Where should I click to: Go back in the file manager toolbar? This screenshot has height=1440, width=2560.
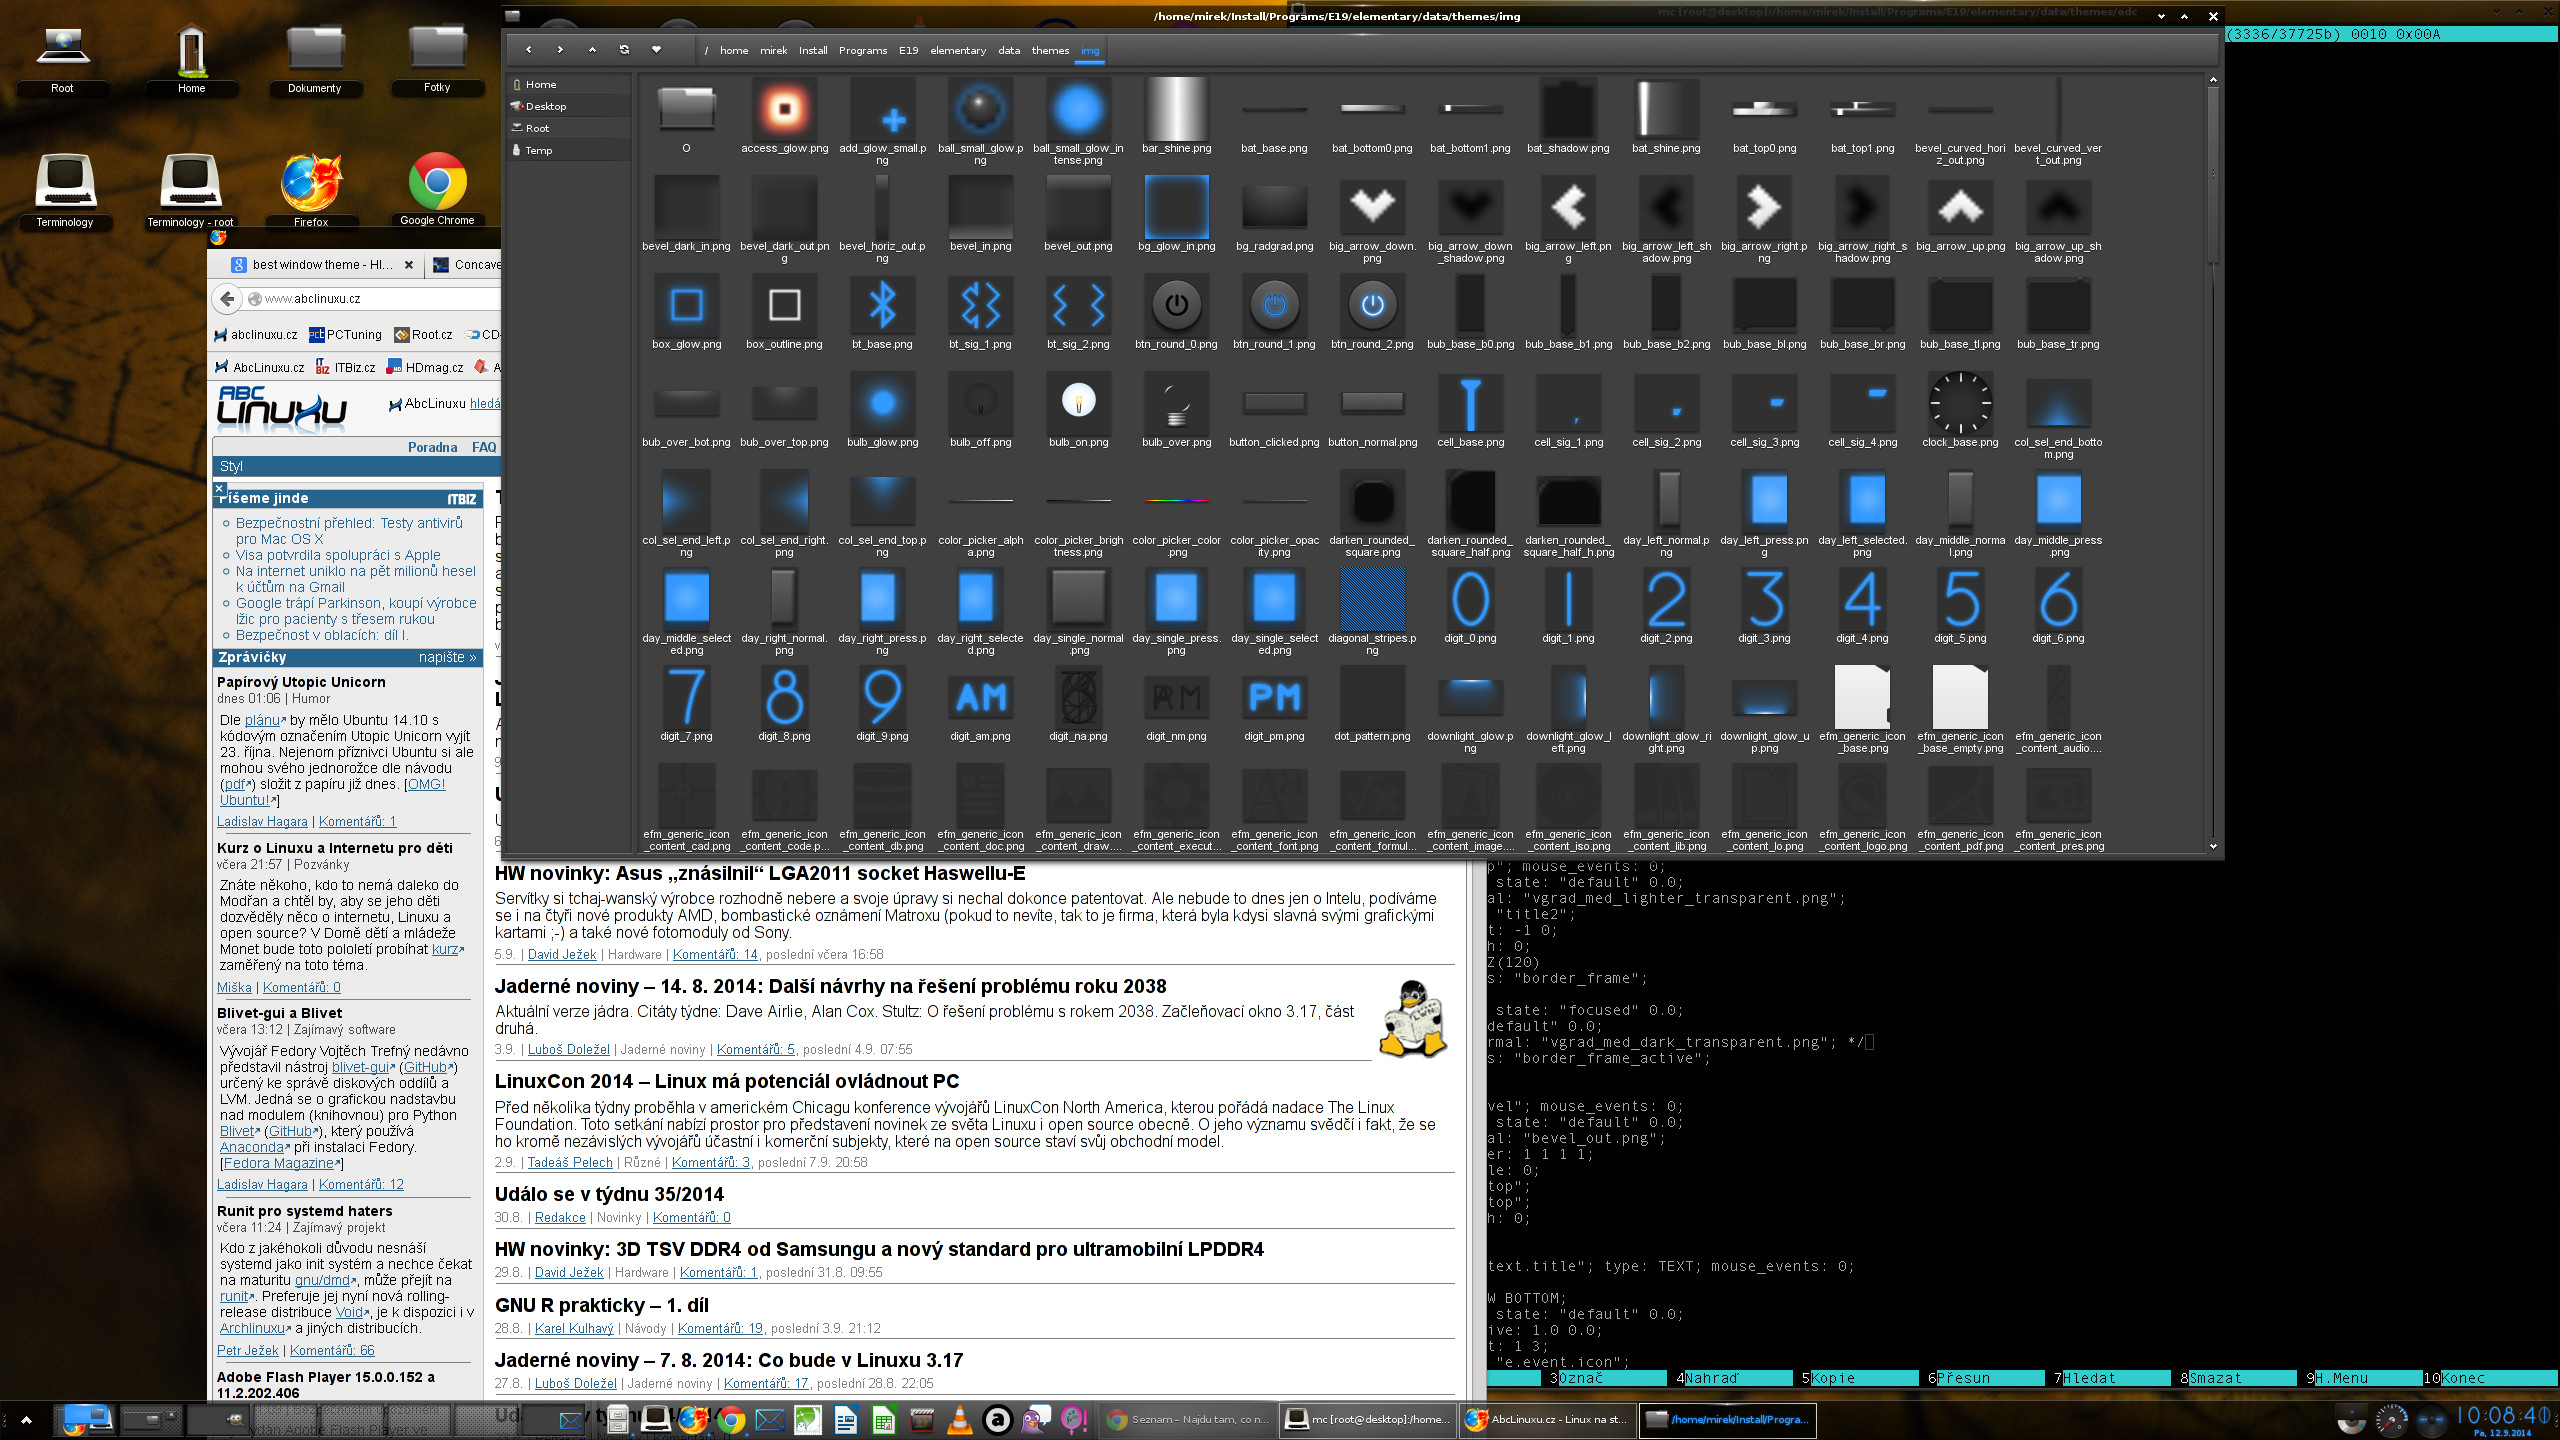(528, 49)
